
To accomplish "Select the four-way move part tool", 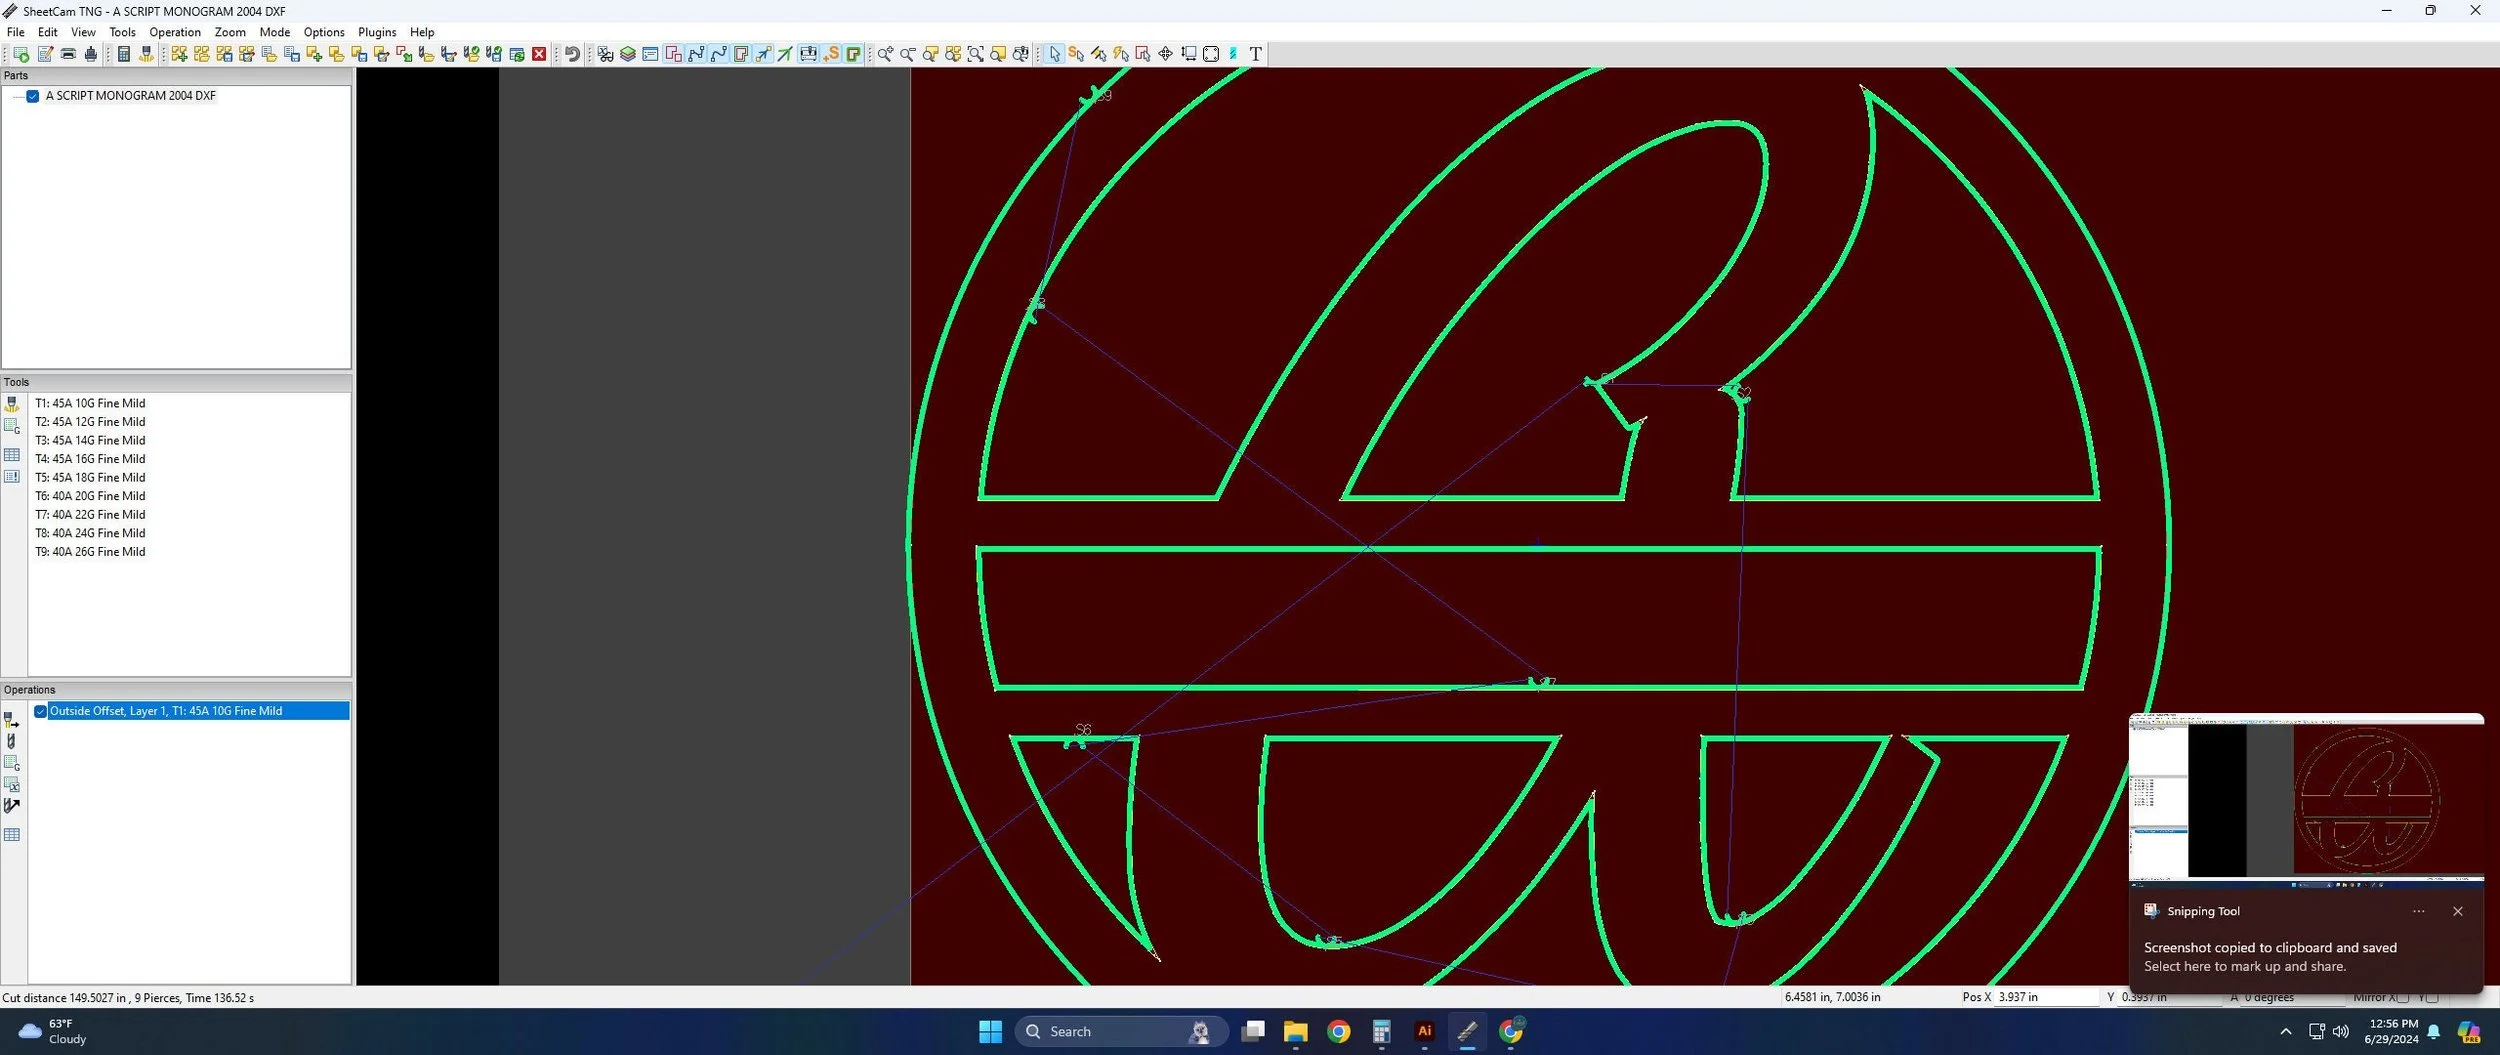I will [1165, 54].
